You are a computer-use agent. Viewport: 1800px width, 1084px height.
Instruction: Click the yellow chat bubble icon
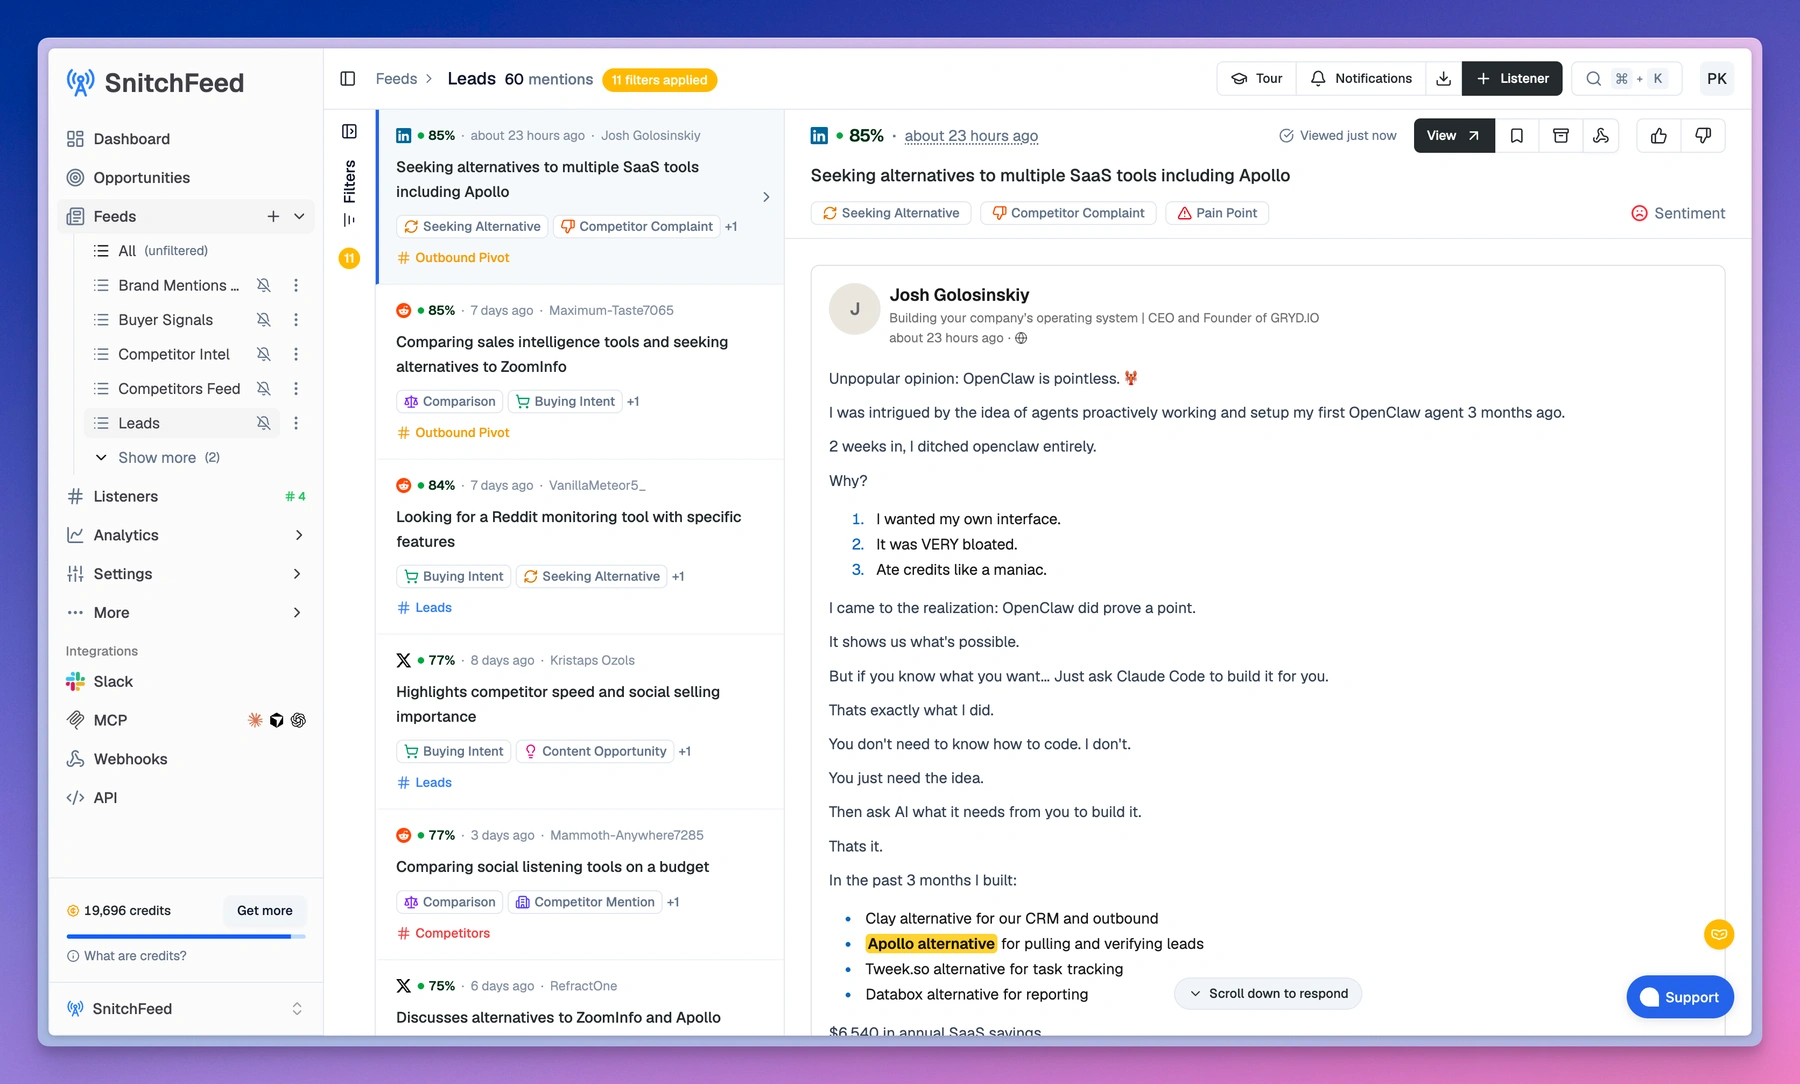tap(1719, 935)
